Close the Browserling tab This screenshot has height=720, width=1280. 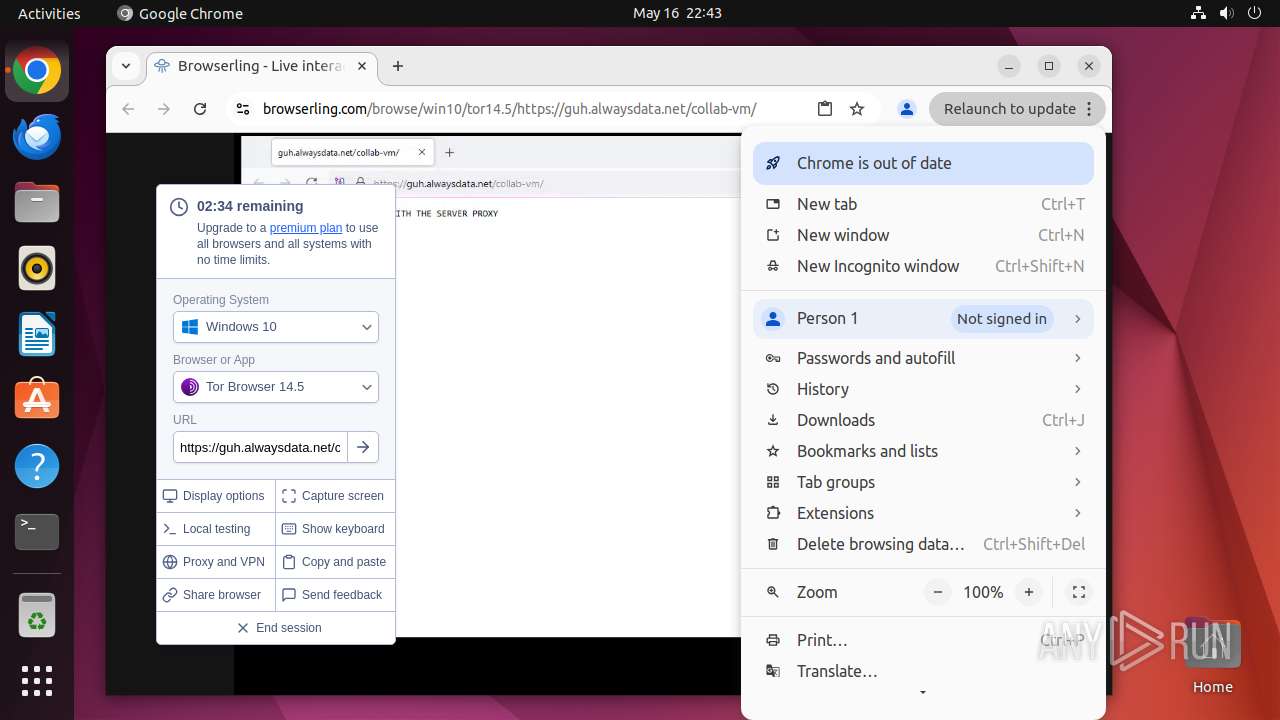362,66
